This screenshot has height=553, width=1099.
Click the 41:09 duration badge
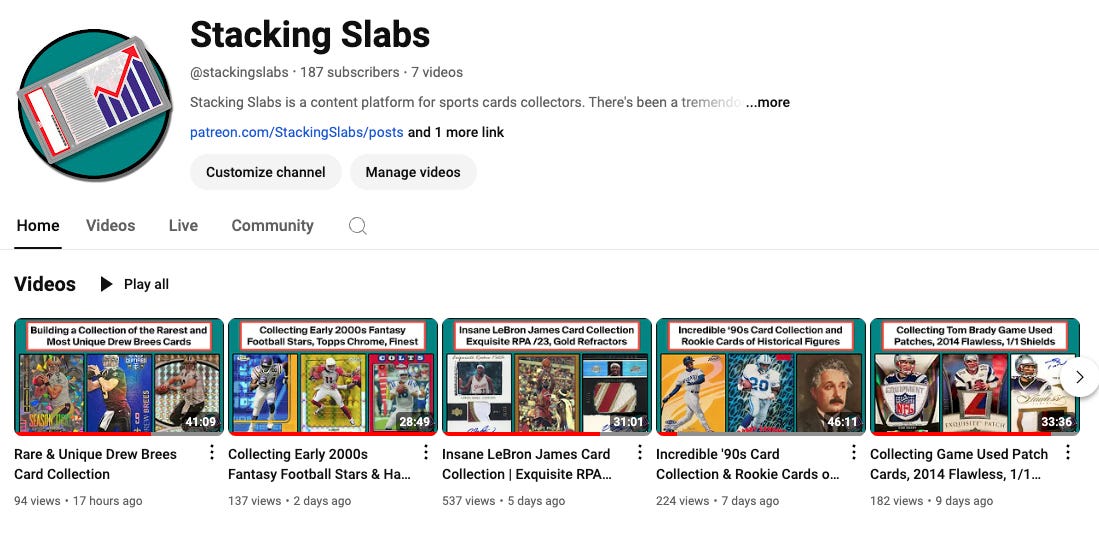click(200, 422)
